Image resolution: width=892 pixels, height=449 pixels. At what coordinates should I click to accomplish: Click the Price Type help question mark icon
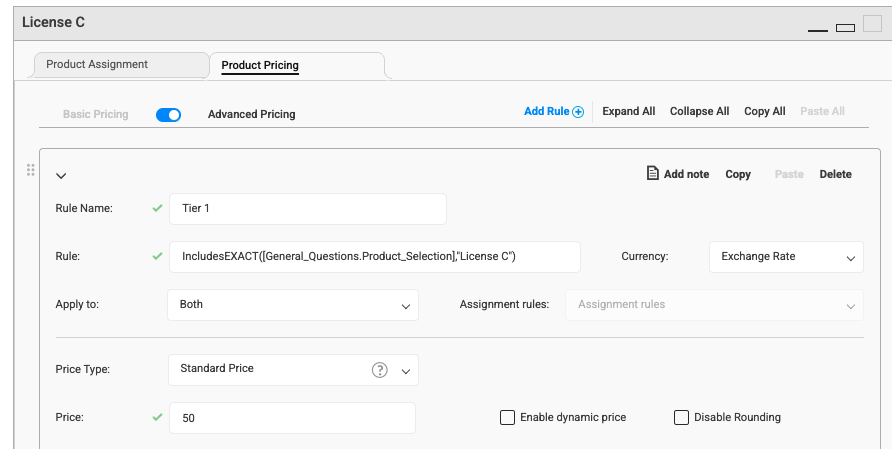point(379,370)
